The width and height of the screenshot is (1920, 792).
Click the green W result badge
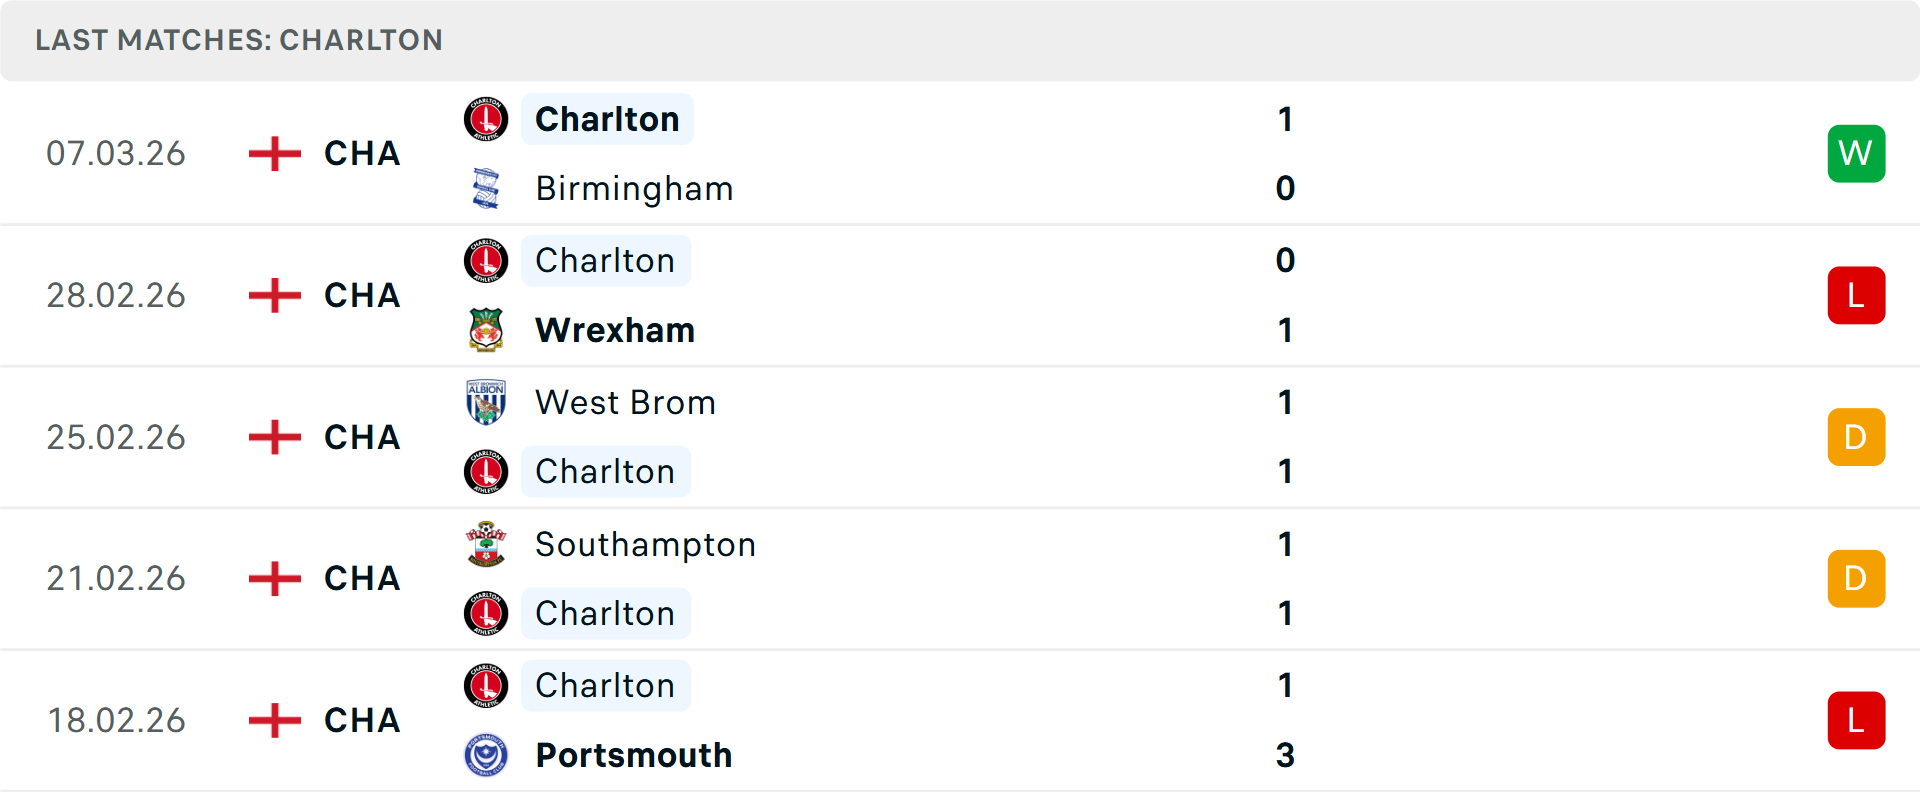(x=1856, y=153)
